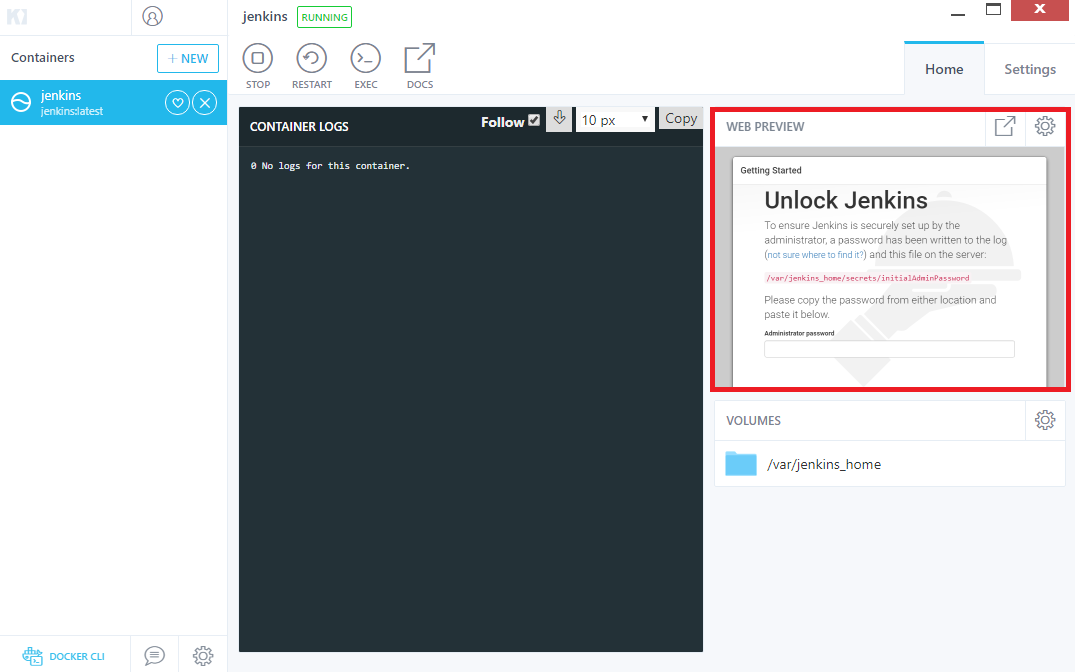Open the DOCS link icon
Viewport: 1075px width, 672px height.
420,67
